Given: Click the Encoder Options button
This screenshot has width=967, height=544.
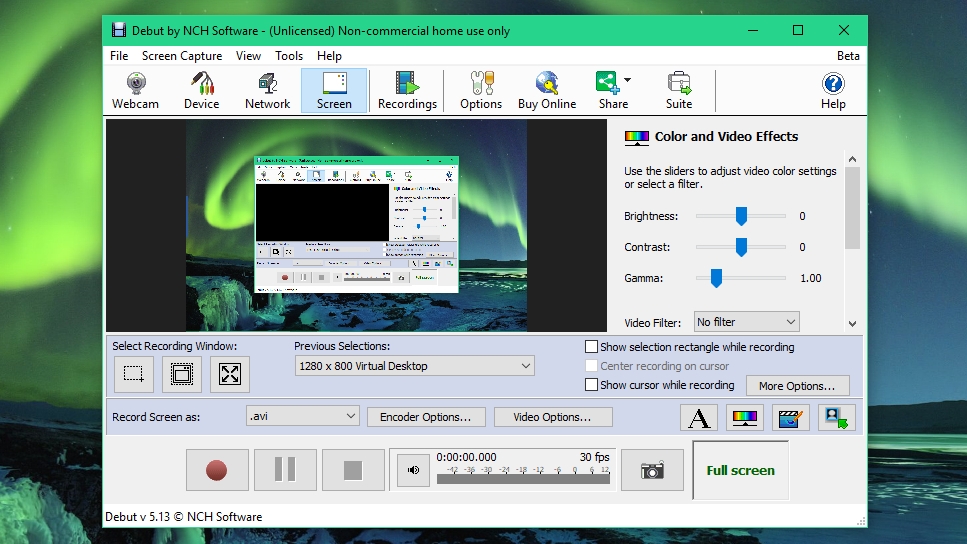Looking at the screenshot, I should (x=426, y=417).
